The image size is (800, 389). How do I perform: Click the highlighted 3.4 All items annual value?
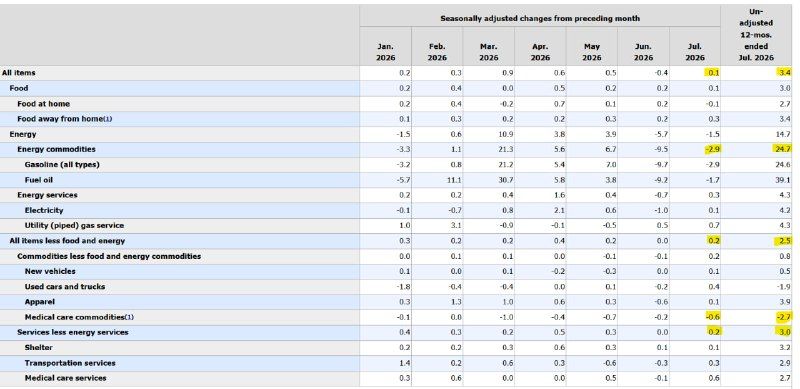[783, 72]
